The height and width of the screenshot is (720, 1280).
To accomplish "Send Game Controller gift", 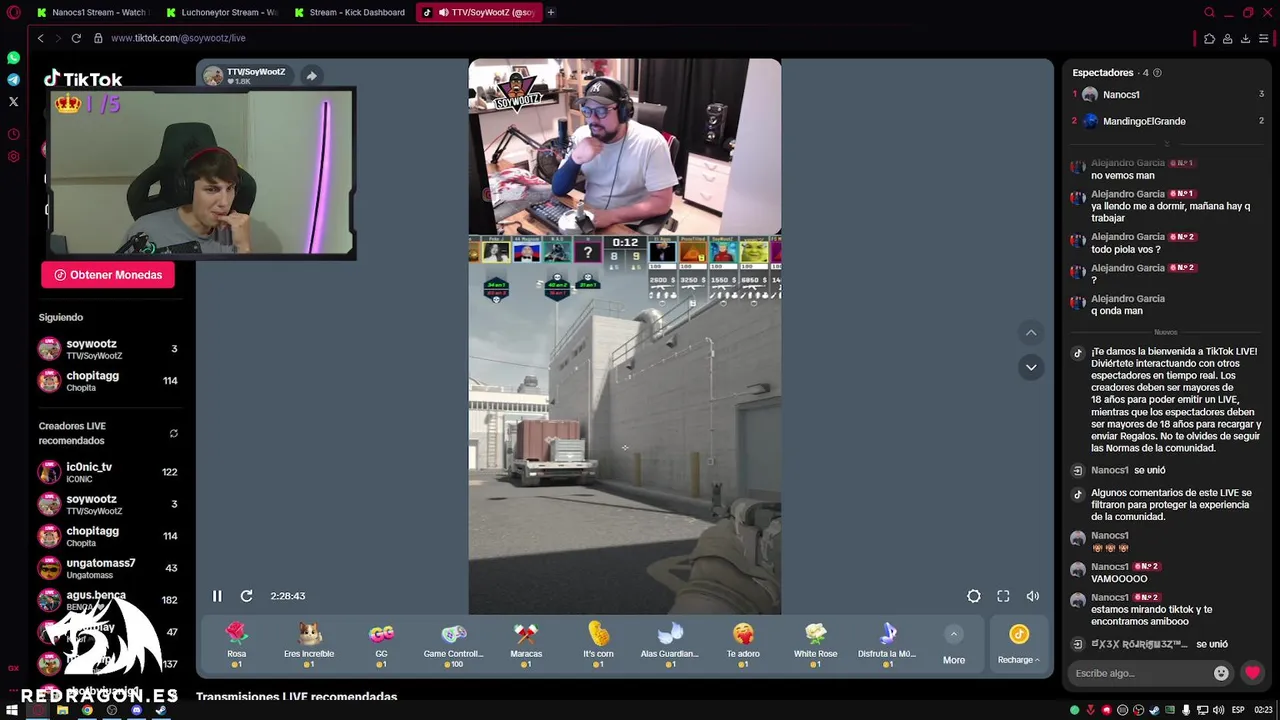I will 454,645.
